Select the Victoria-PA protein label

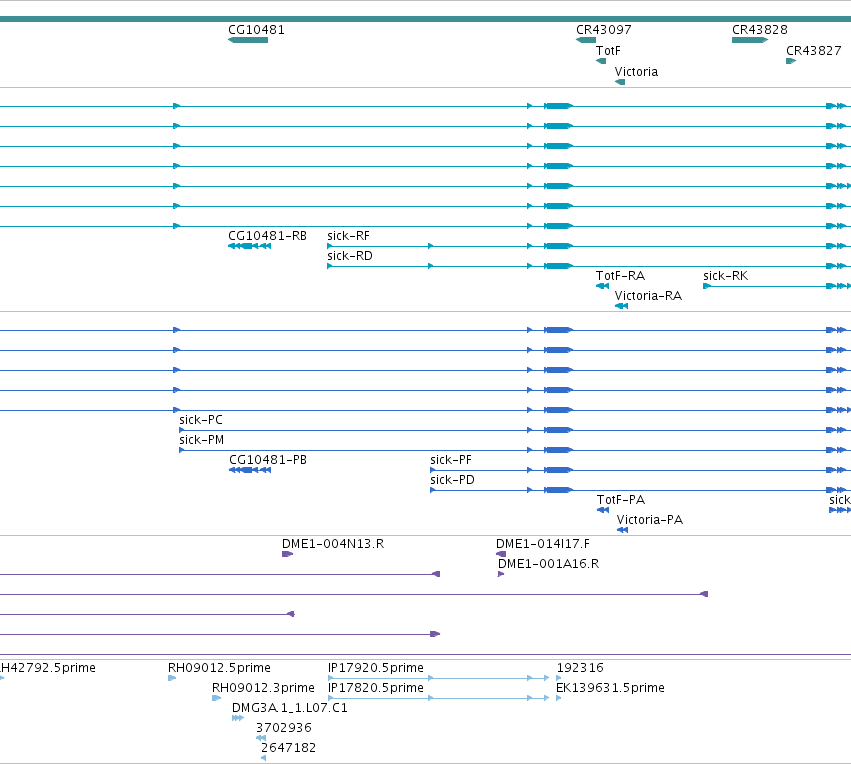click(650, 520)
